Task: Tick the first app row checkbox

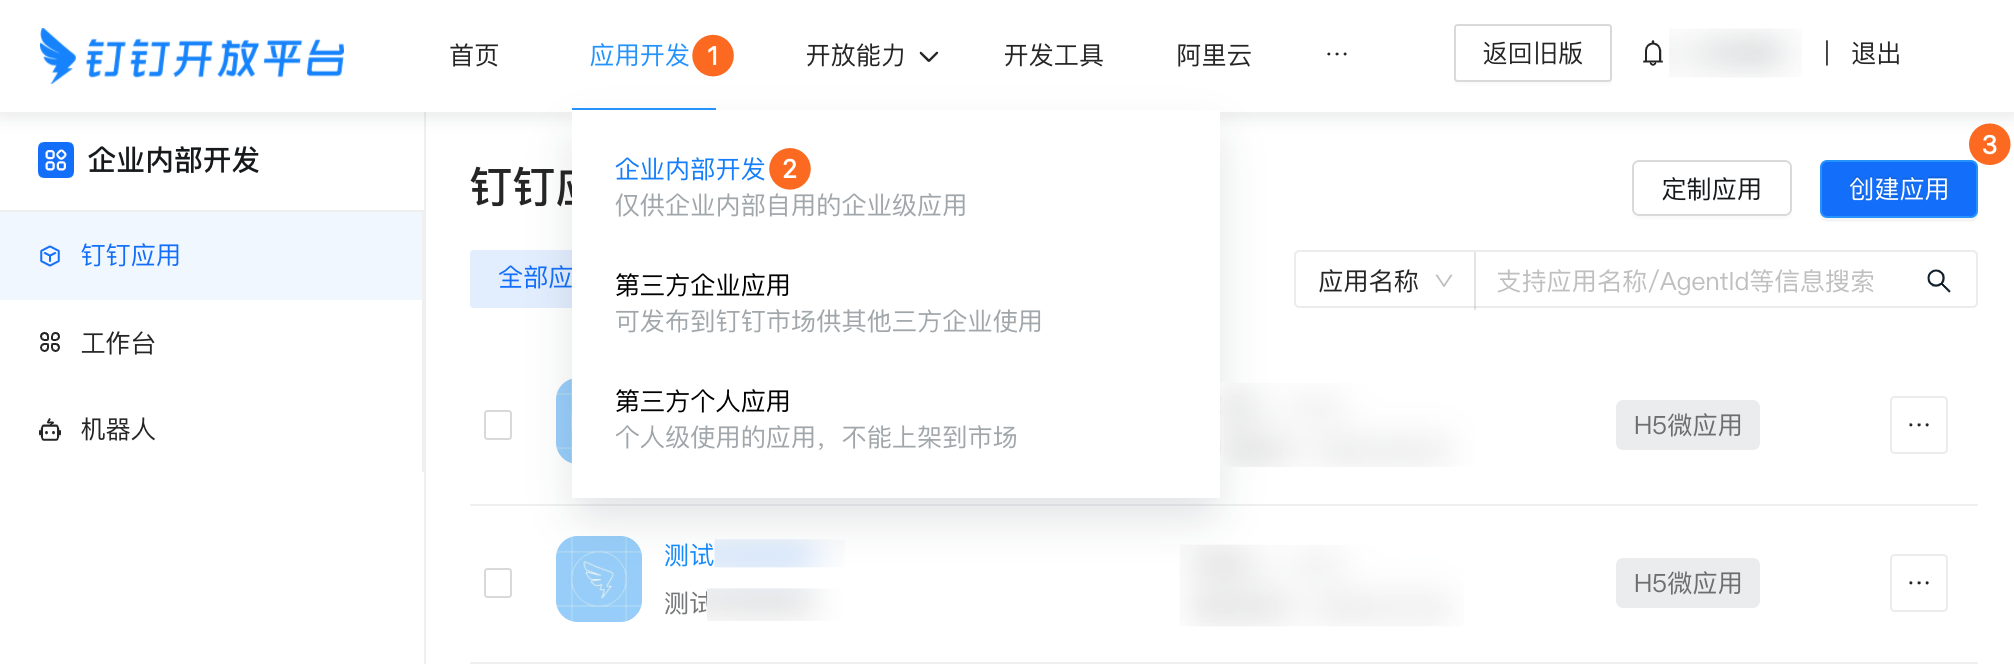Action: (x=498, y=425)
